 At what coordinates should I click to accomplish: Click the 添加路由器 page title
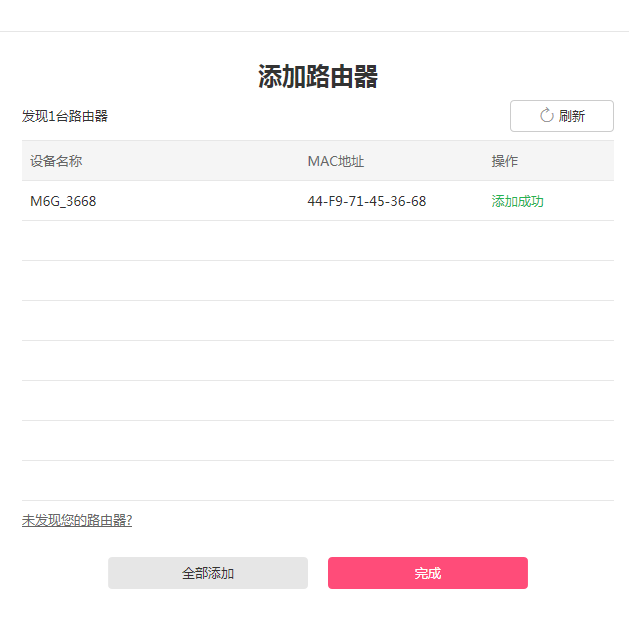[x=318, y=77]
